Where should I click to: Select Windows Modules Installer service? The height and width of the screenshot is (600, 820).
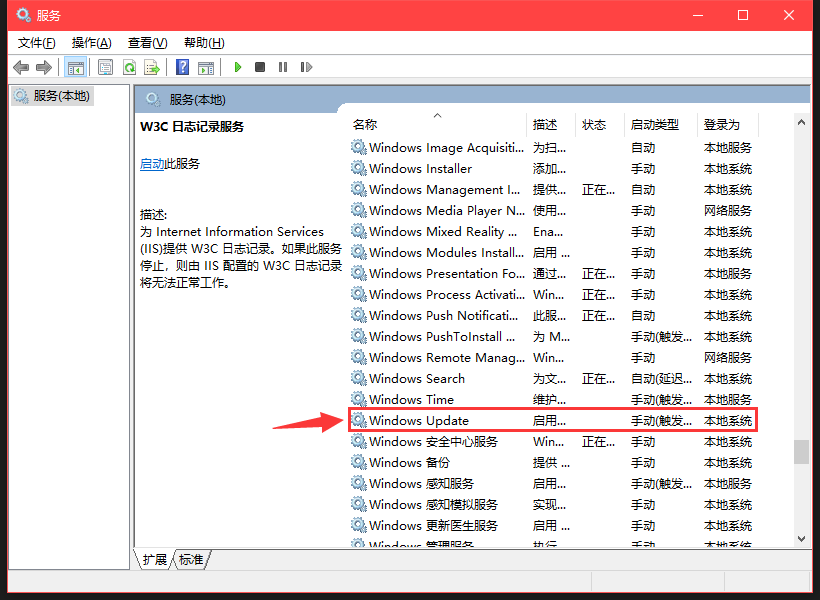pyautogui.click(x=553, y=253)
